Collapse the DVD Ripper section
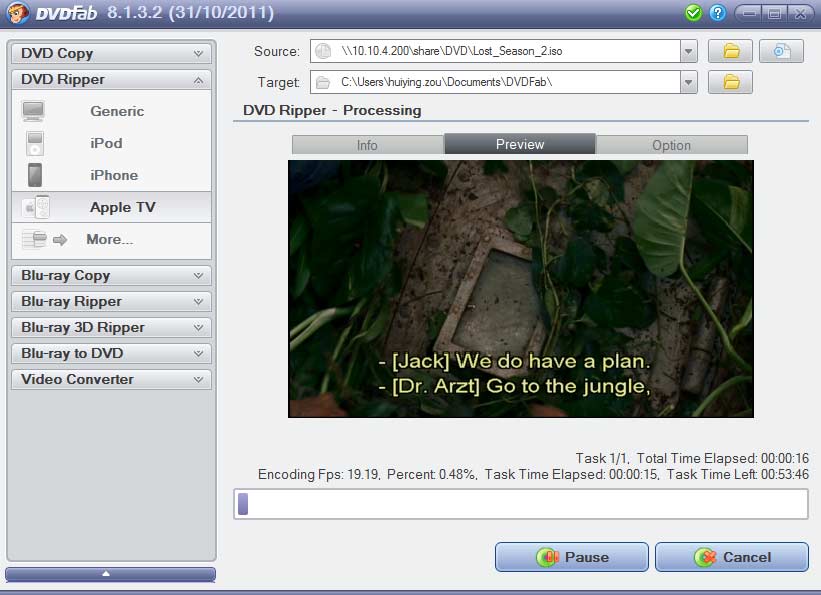Viewport: 821px width, 595px height. click(112, 80)
